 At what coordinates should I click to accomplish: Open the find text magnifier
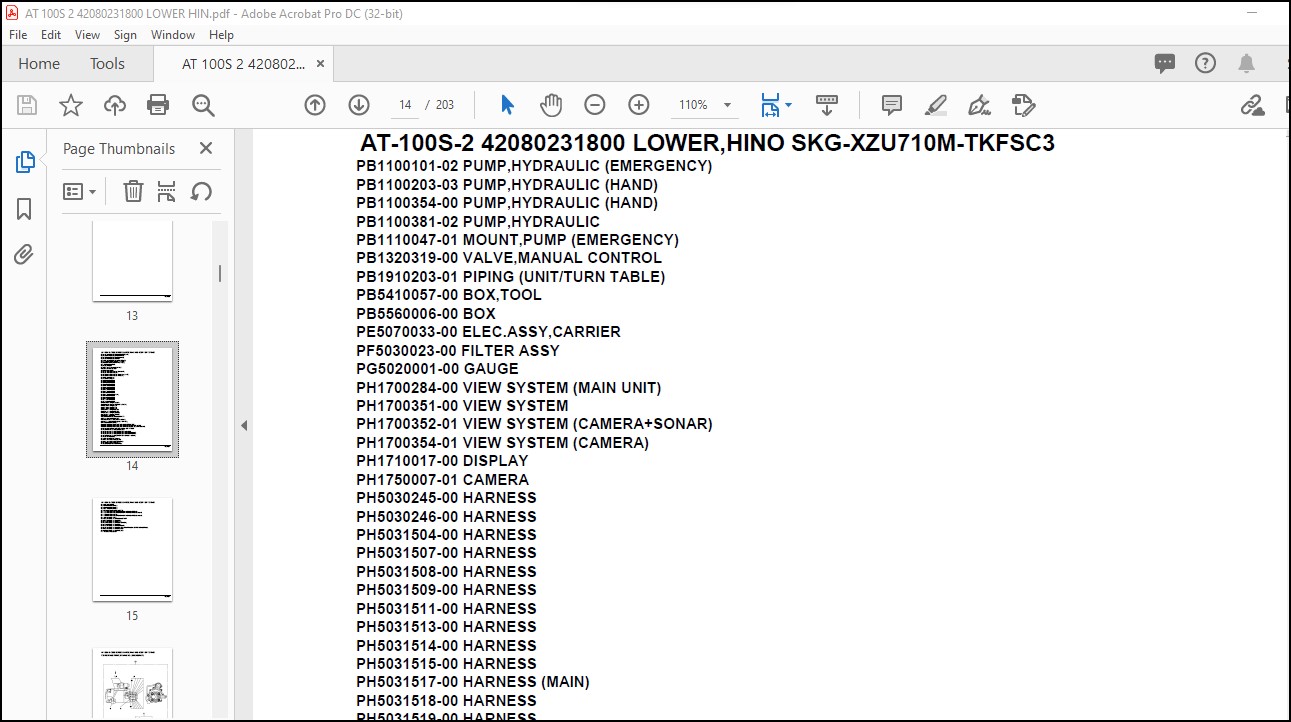(x=203, y=105)
